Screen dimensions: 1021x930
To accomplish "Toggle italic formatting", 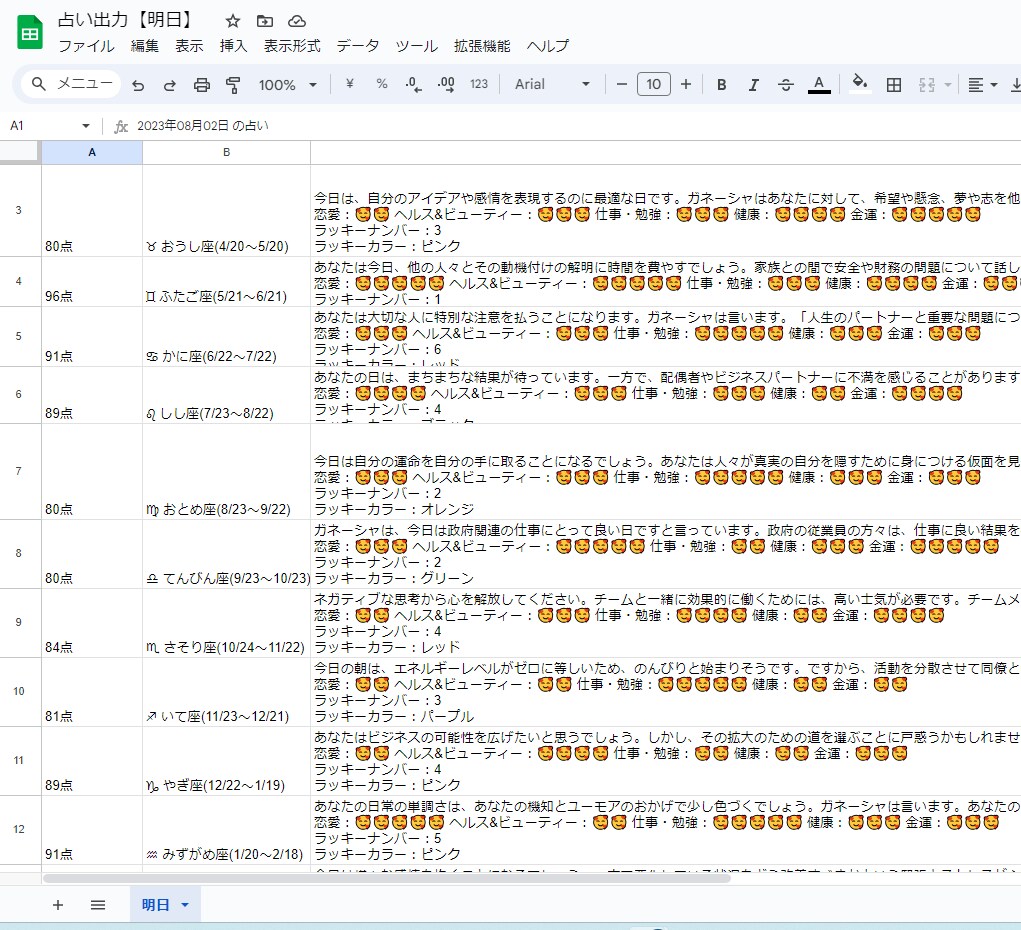I will click(x=753, y=85).
